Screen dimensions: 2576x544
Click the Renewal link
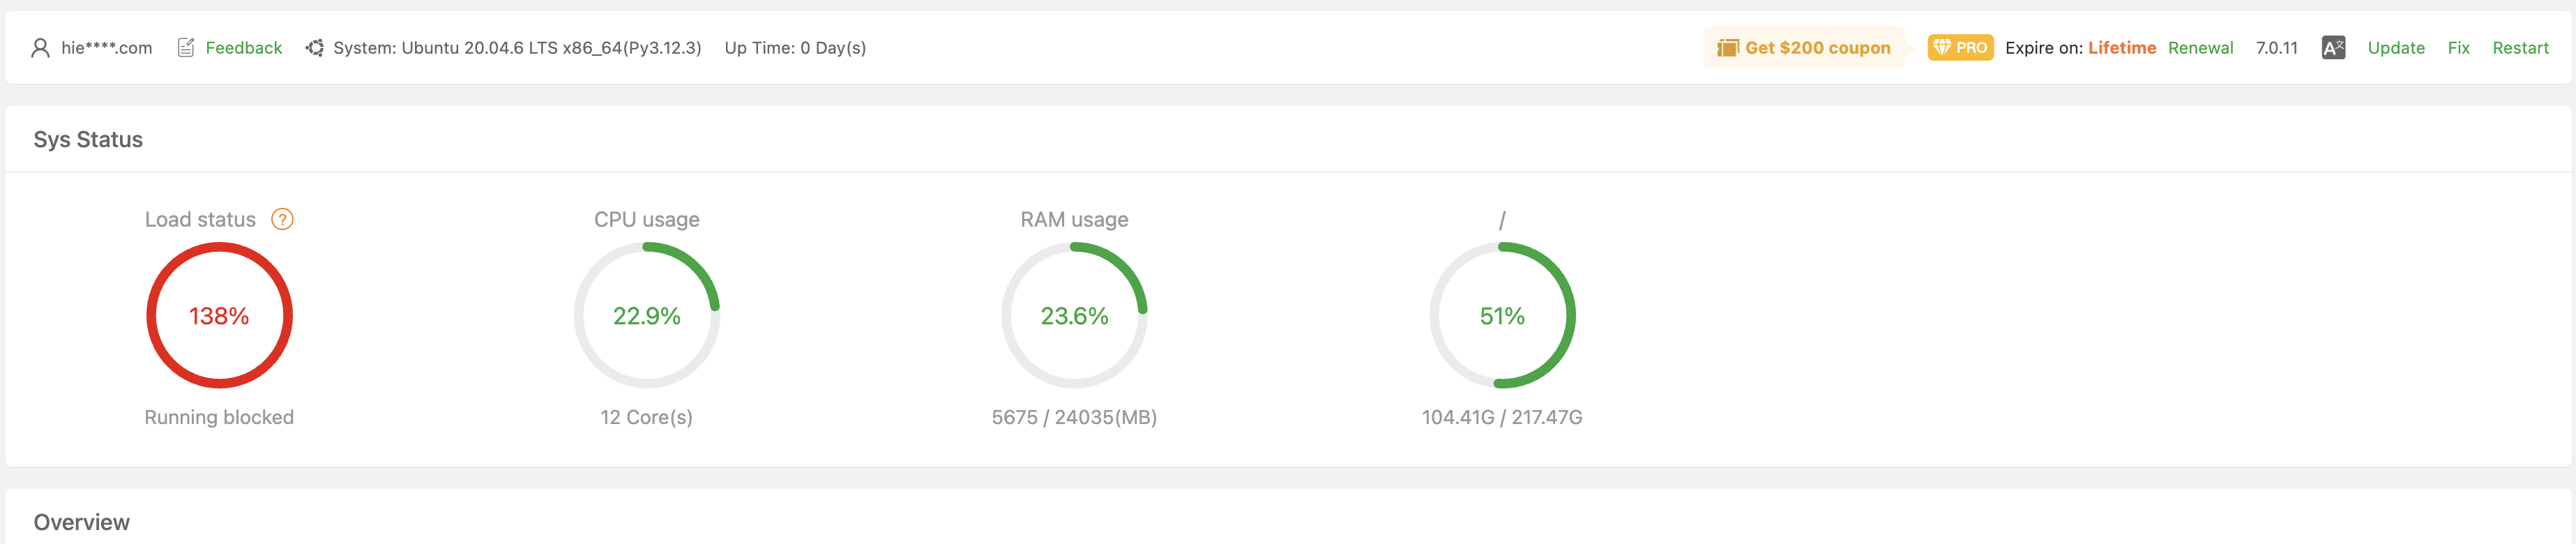click(2200, 48)
